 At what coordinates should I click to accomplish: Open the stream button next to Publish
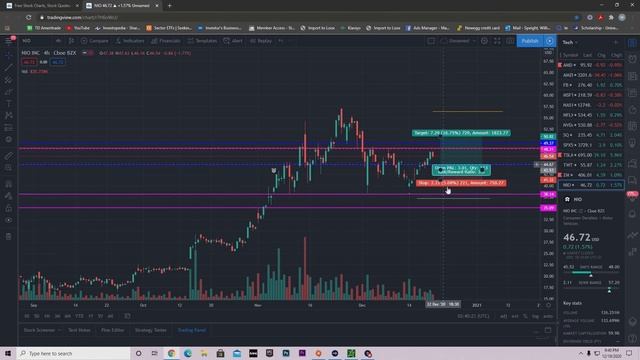(550, 41)
